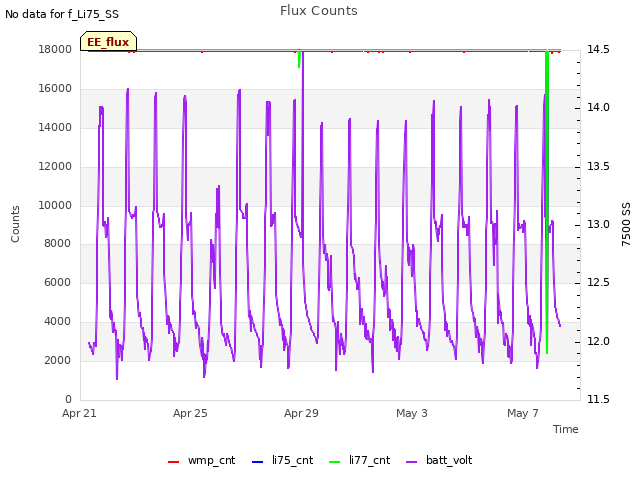The height and width of the screenshot is (480, 640).
Task: Click the 16000 left axis tick label
Action: point(55,89)
